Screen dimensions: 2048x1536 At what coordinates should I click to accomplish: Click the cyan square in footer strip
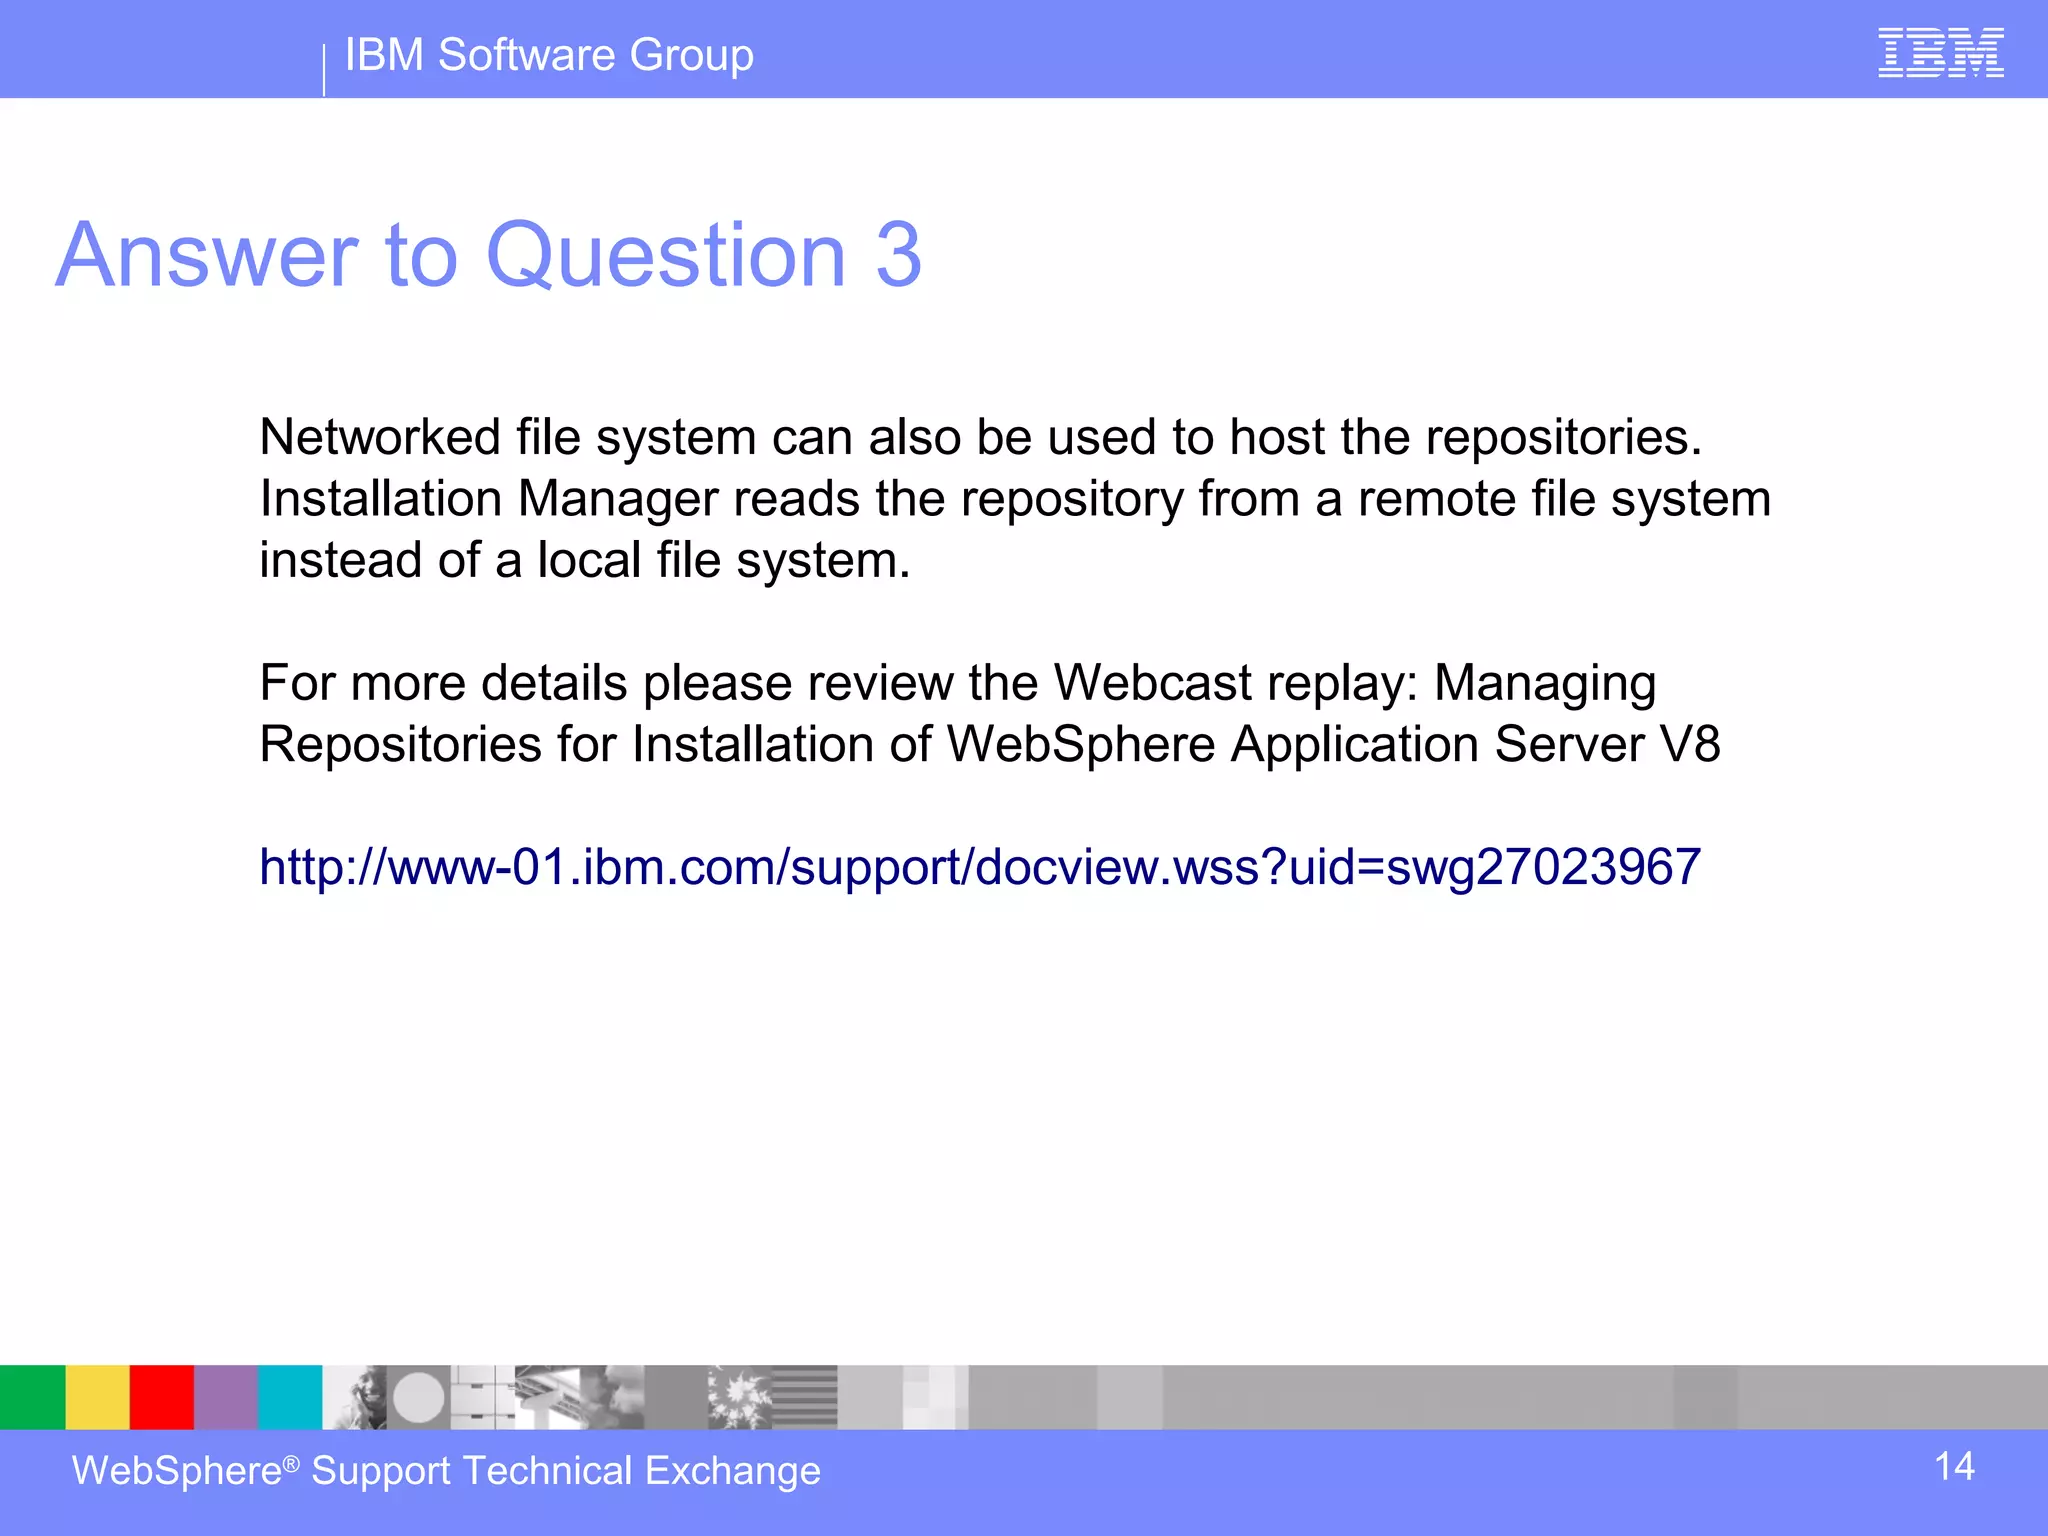(x=290, y=1397)
